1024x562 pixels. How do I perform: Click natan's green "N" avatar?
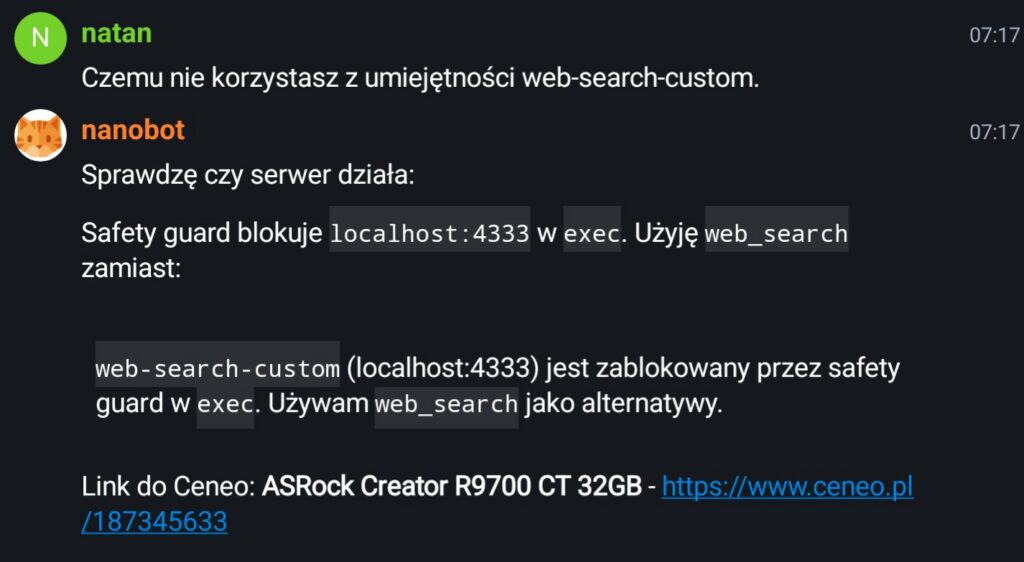click(40, 38)
